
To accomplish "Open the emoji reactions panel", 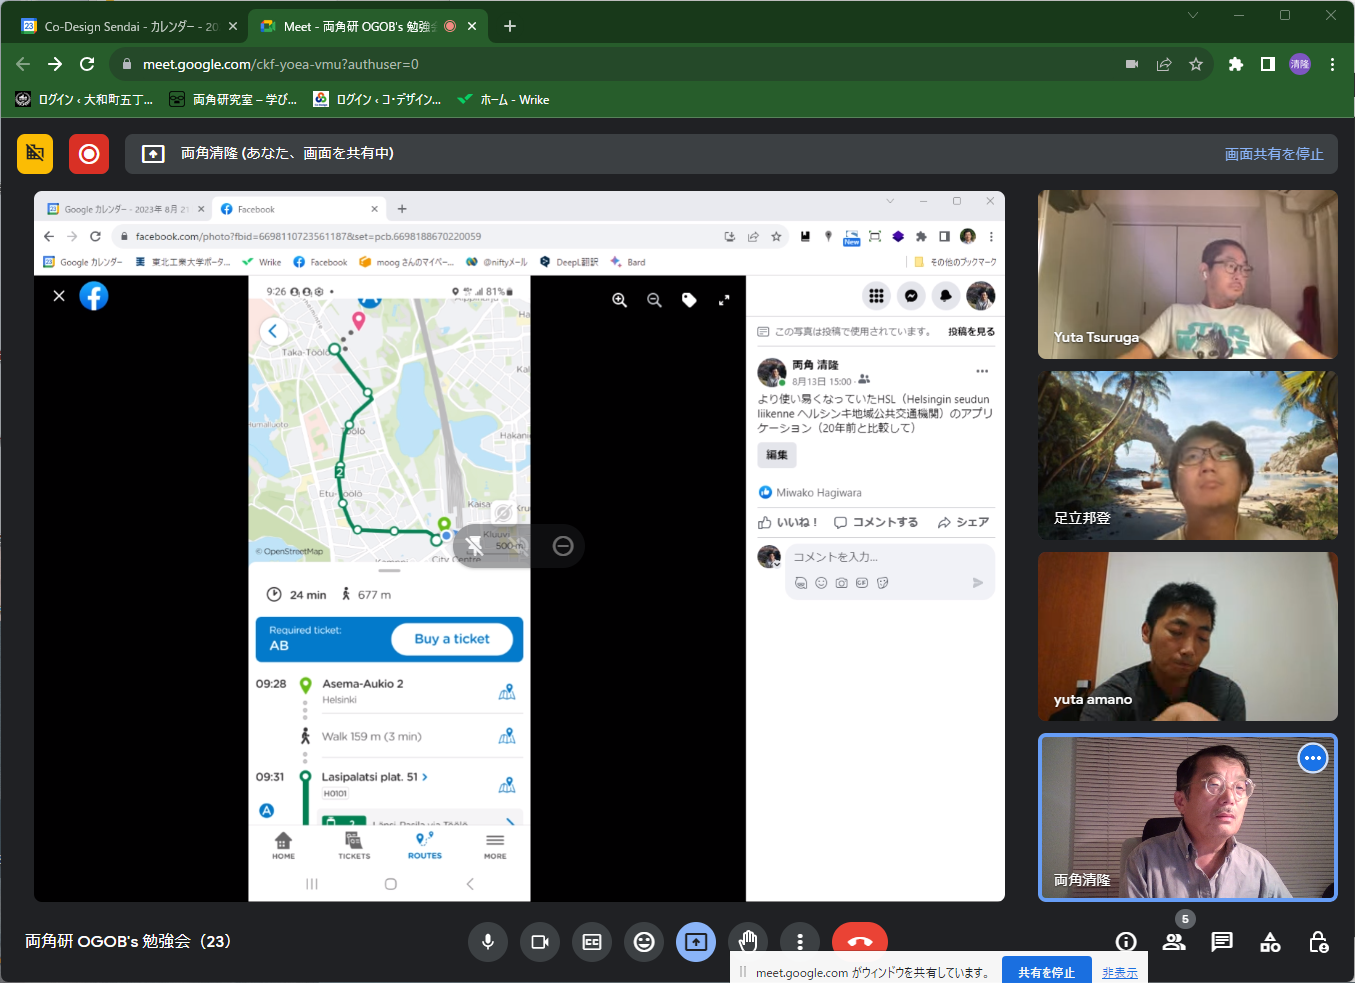I will pyautogui.click(x=644, y=942).
